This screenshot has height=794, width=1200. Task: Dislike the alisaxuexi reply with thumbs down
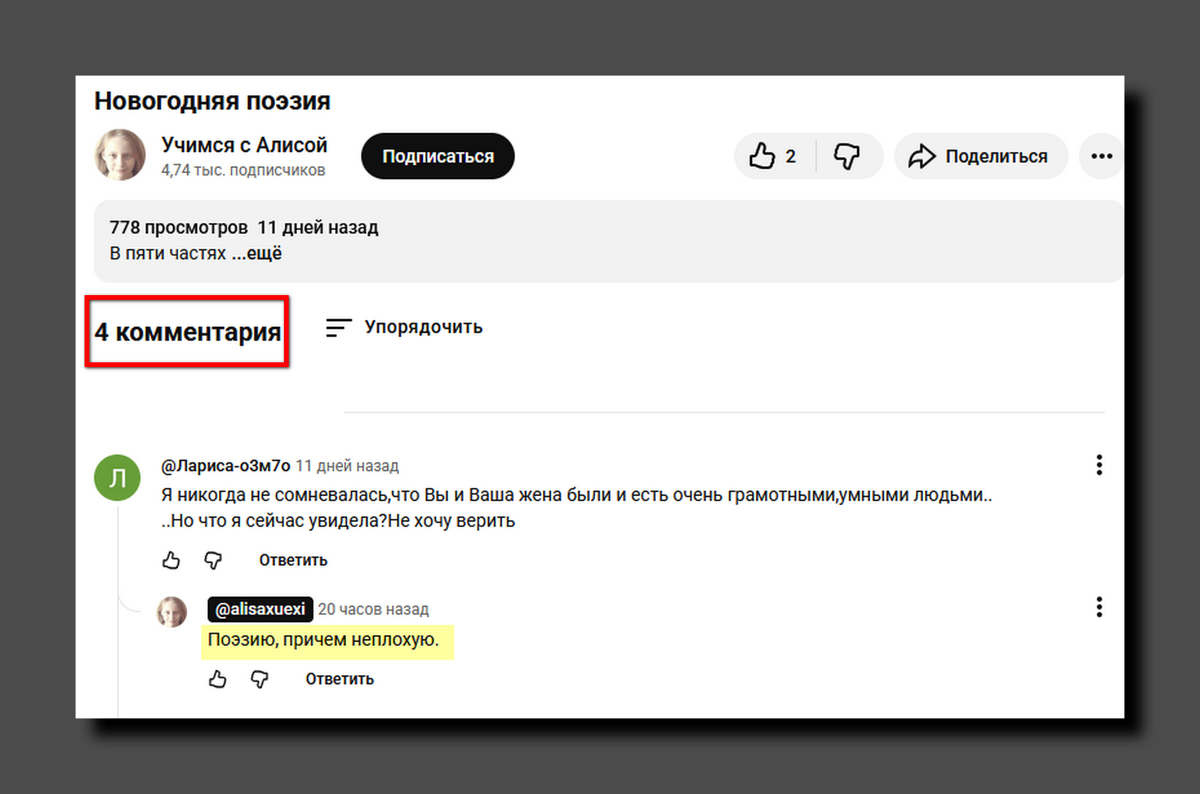coord(259,678)
